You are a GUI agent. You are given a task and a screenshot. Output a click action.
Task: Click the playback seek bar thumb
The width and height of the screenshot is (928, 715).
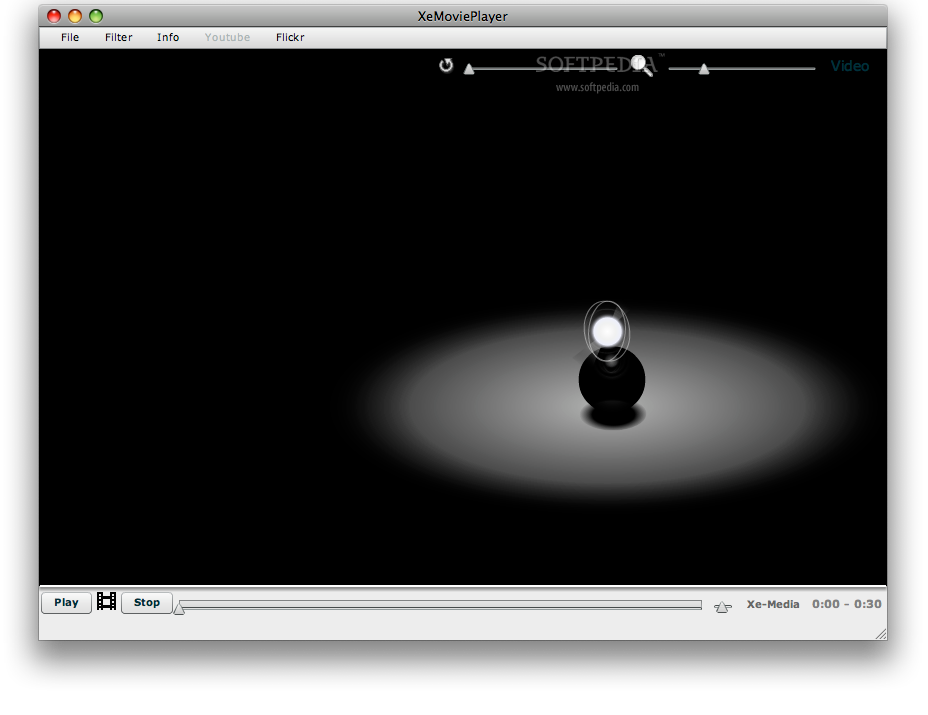(x=179, y=608)
